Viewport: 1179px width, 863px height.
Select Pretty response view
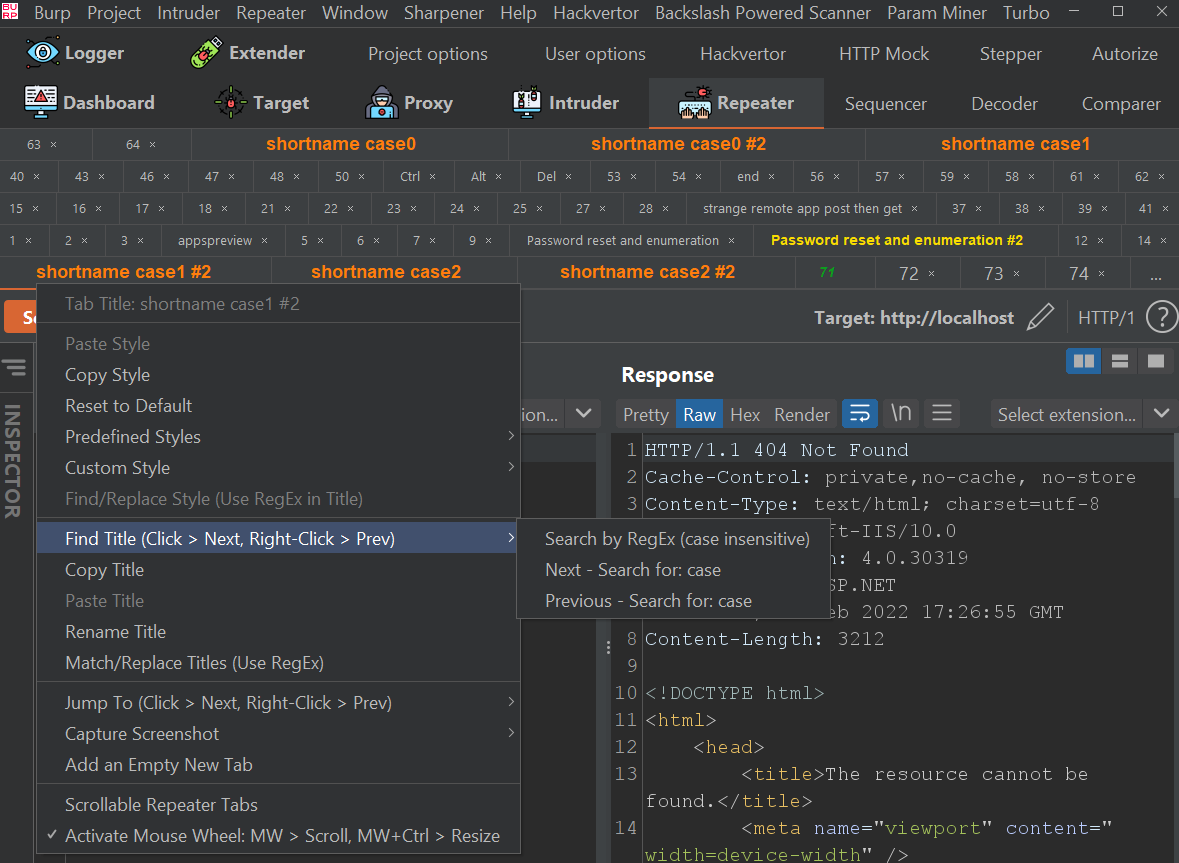(x=645, y=414)
